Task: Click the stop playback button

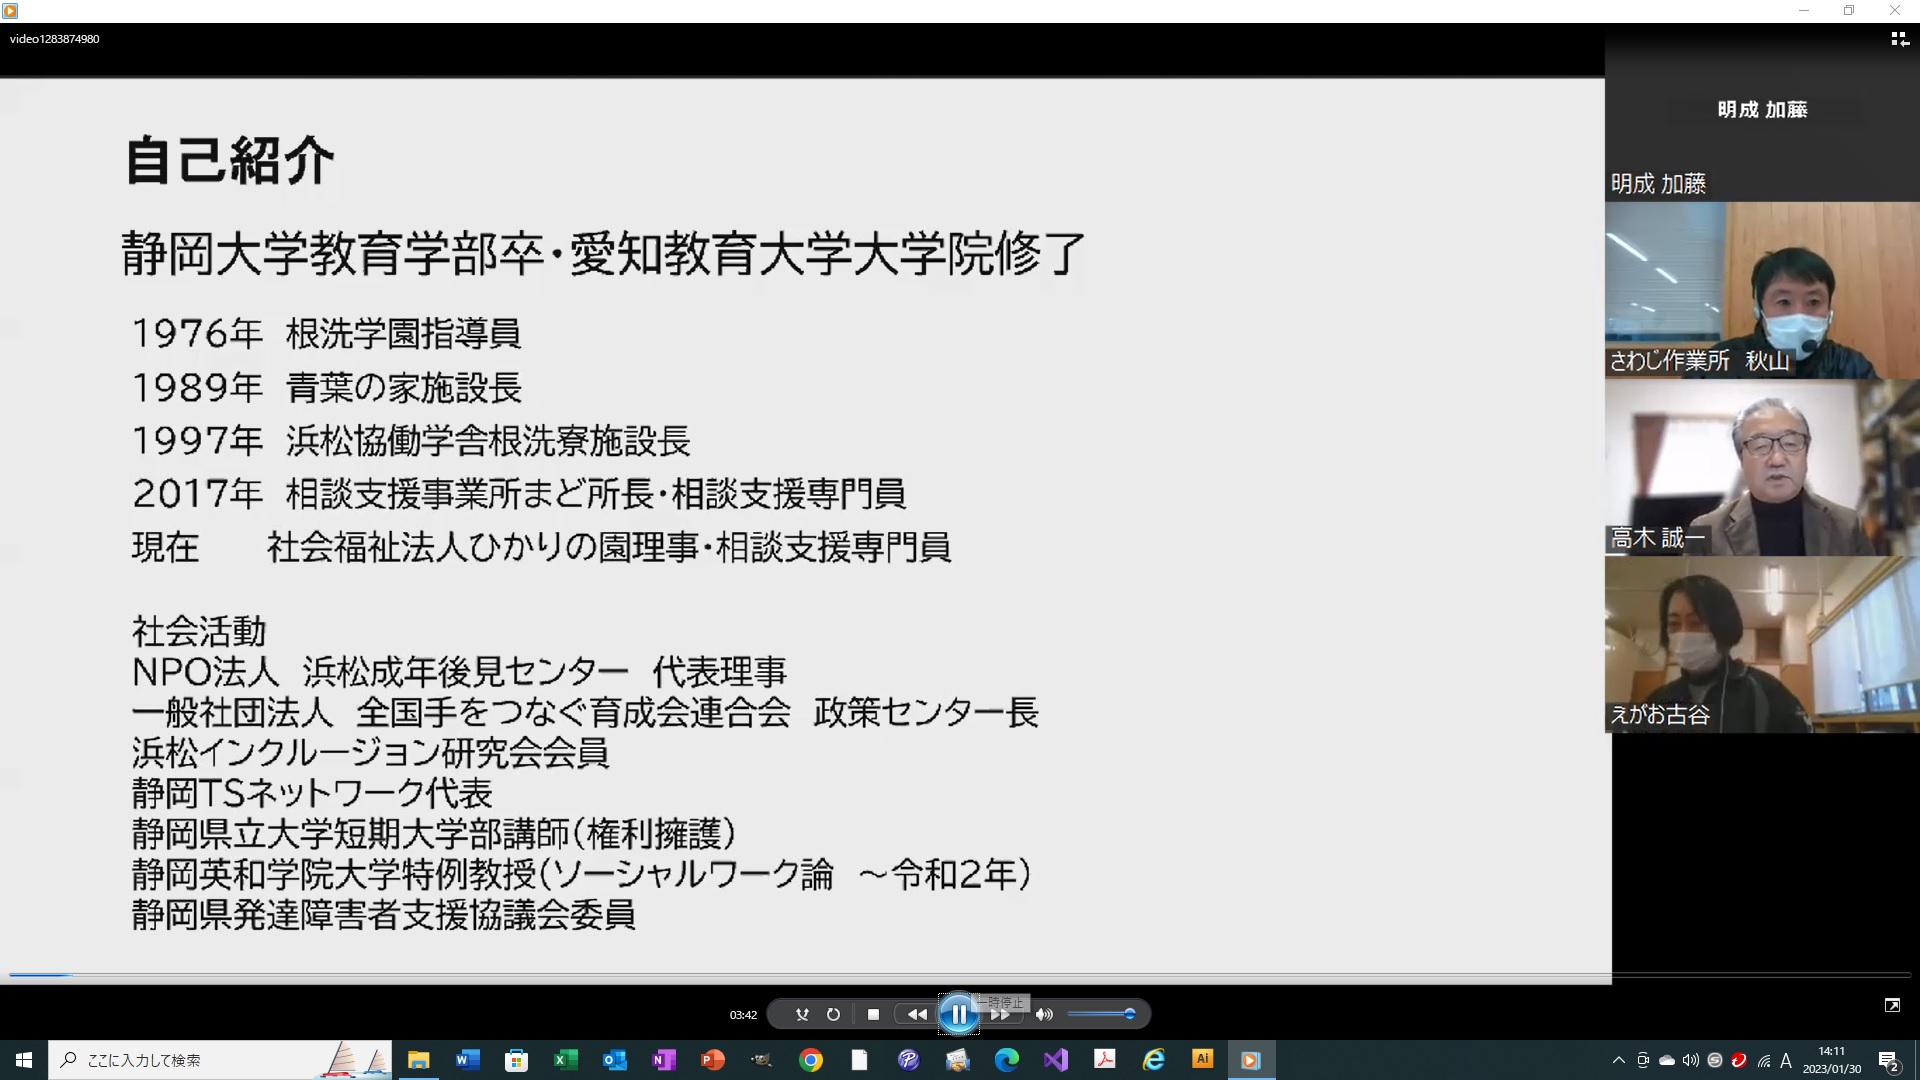Action: point(873,1014)
